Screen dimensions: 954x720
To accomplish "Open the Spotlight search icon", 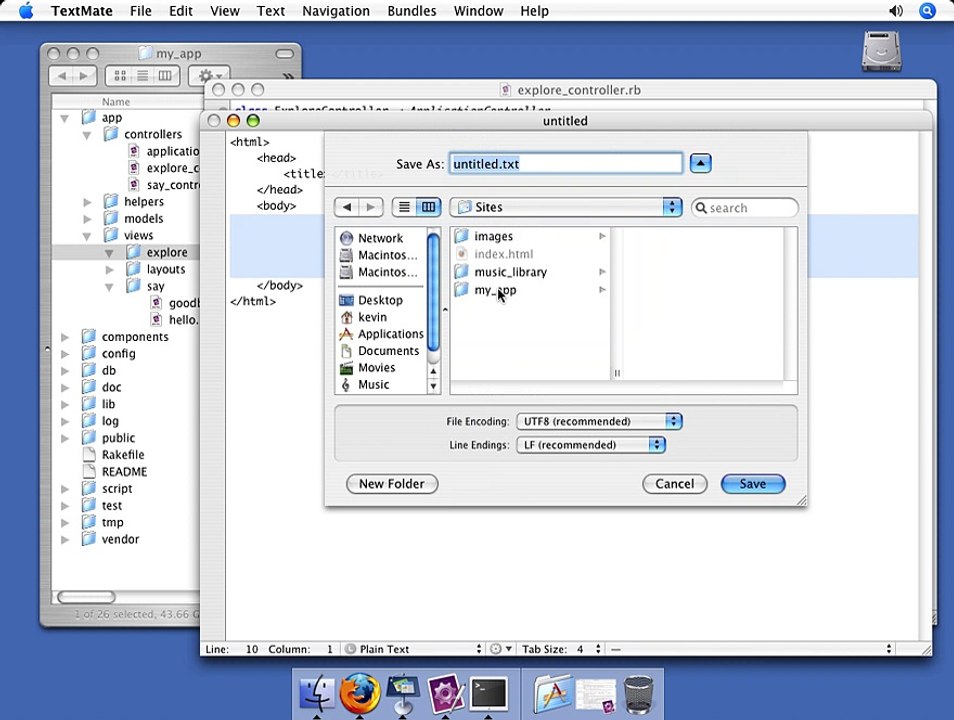I will pyautogui.click(x=927, y=11).
